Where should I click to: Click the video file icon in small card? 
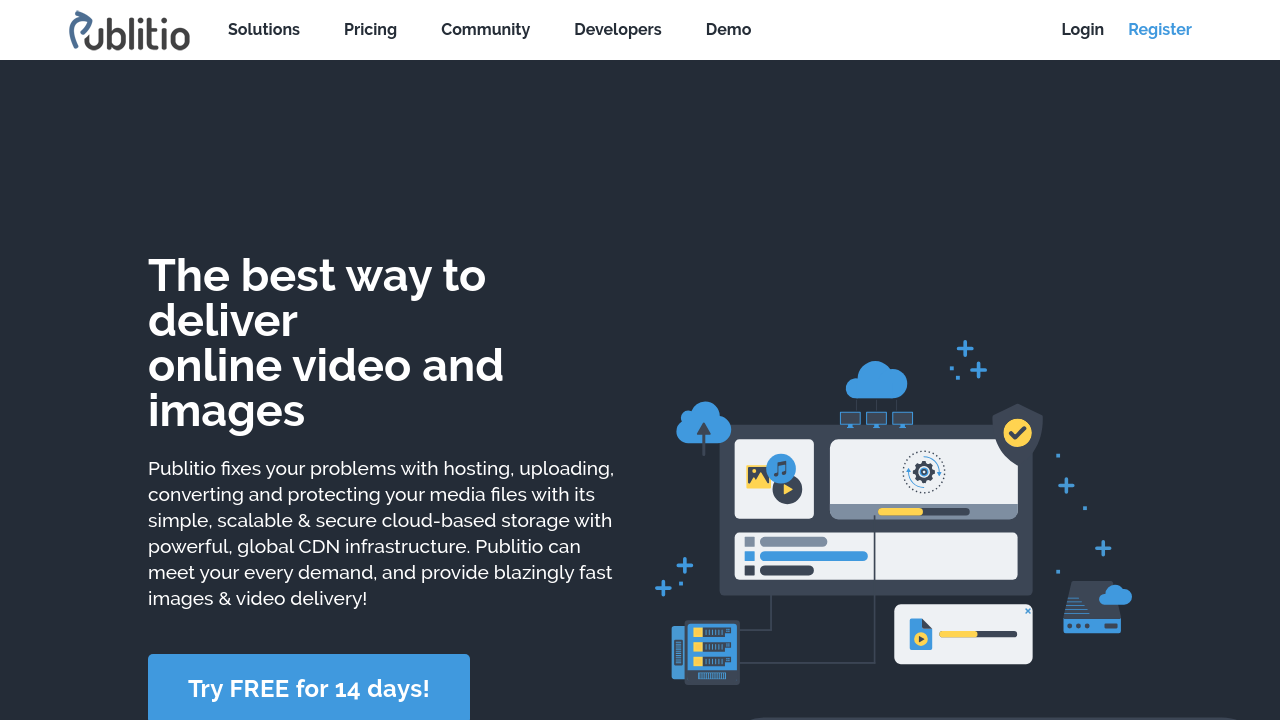(920, 634)
